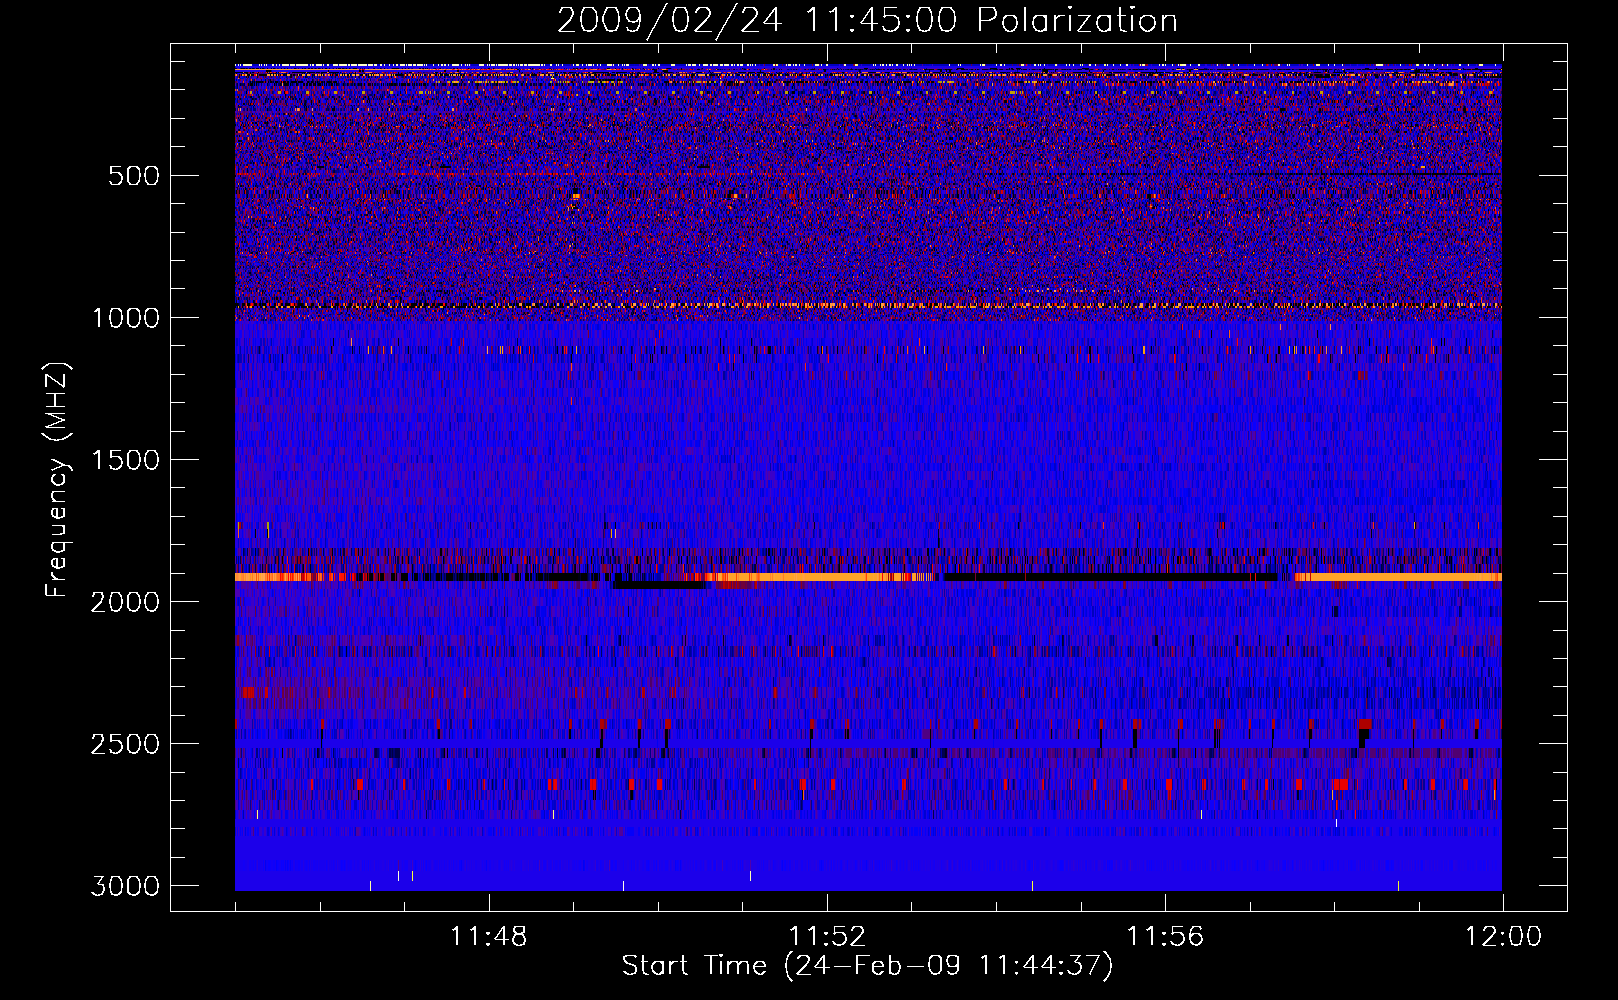Click the 11:48 time tick label

pyautogui.click(x=488, y=937)
